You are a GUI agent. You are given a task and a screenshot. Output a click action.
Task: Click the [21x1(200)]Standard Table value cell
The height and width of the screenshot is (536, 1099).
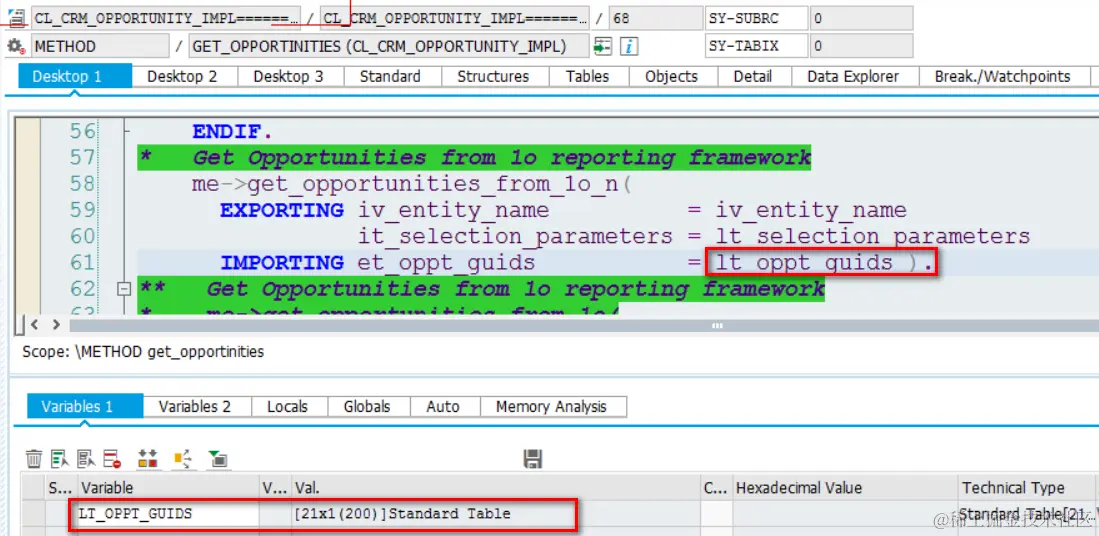496,514
